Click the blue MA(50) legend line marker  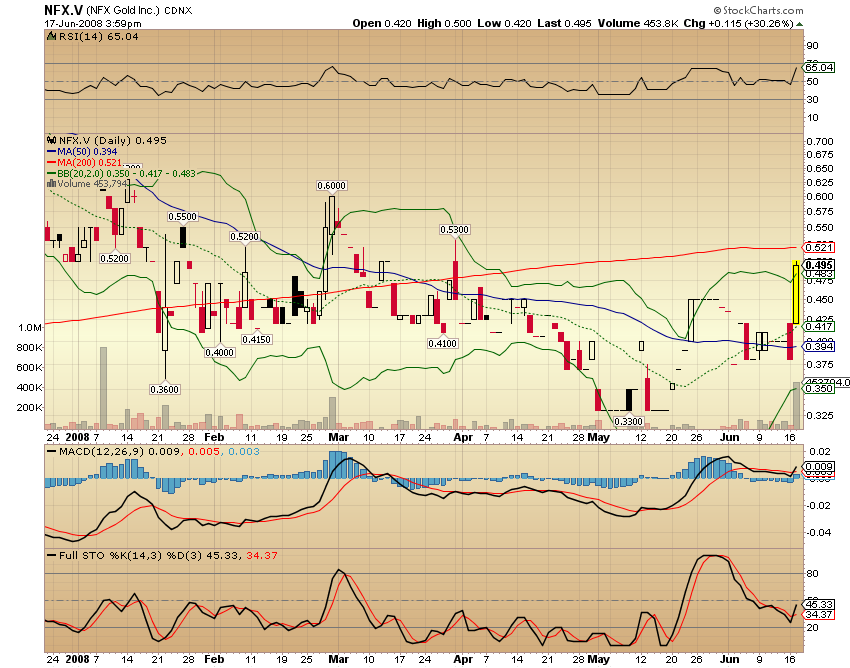[x=51, y=151]
